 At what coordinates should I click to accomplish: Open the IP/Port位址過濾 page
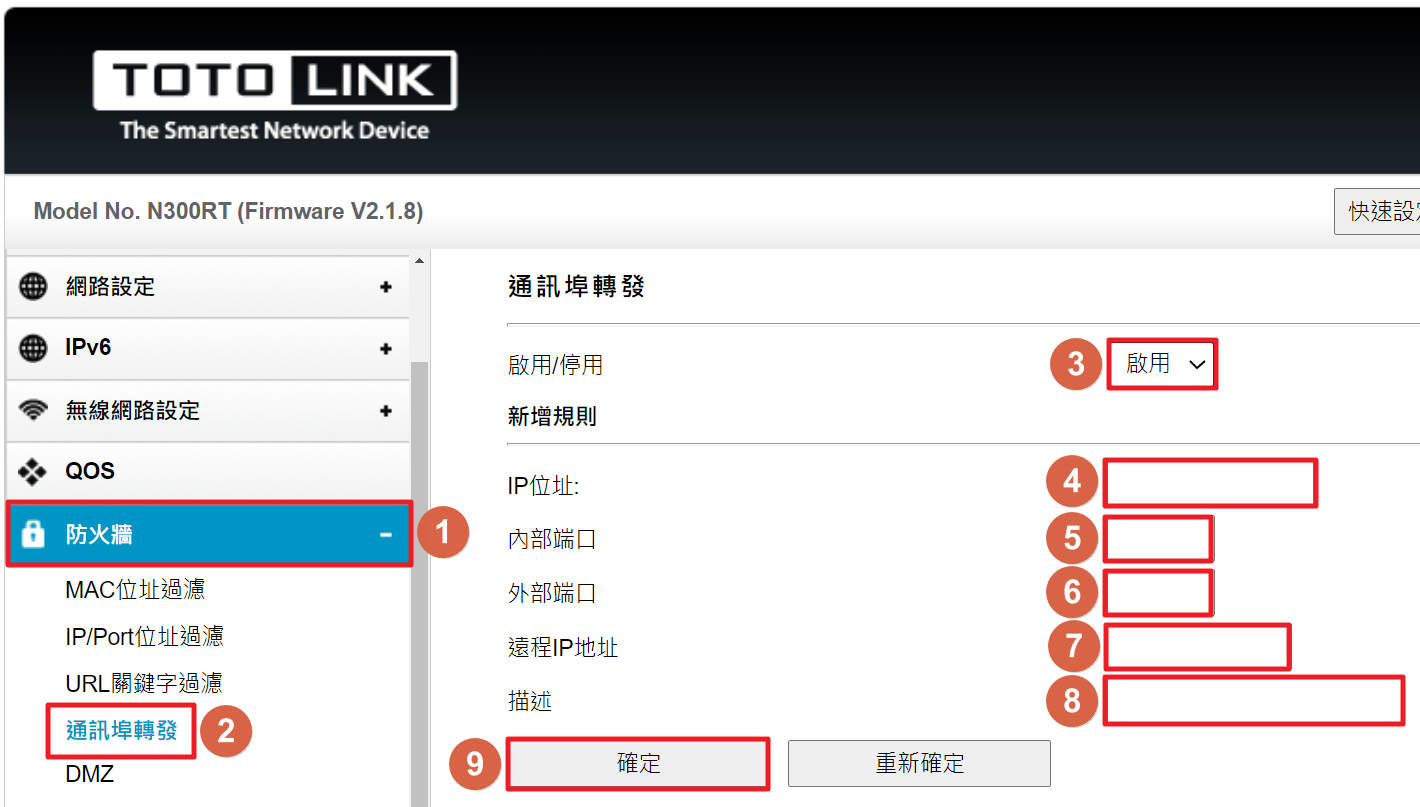click(x=144, y=636)
